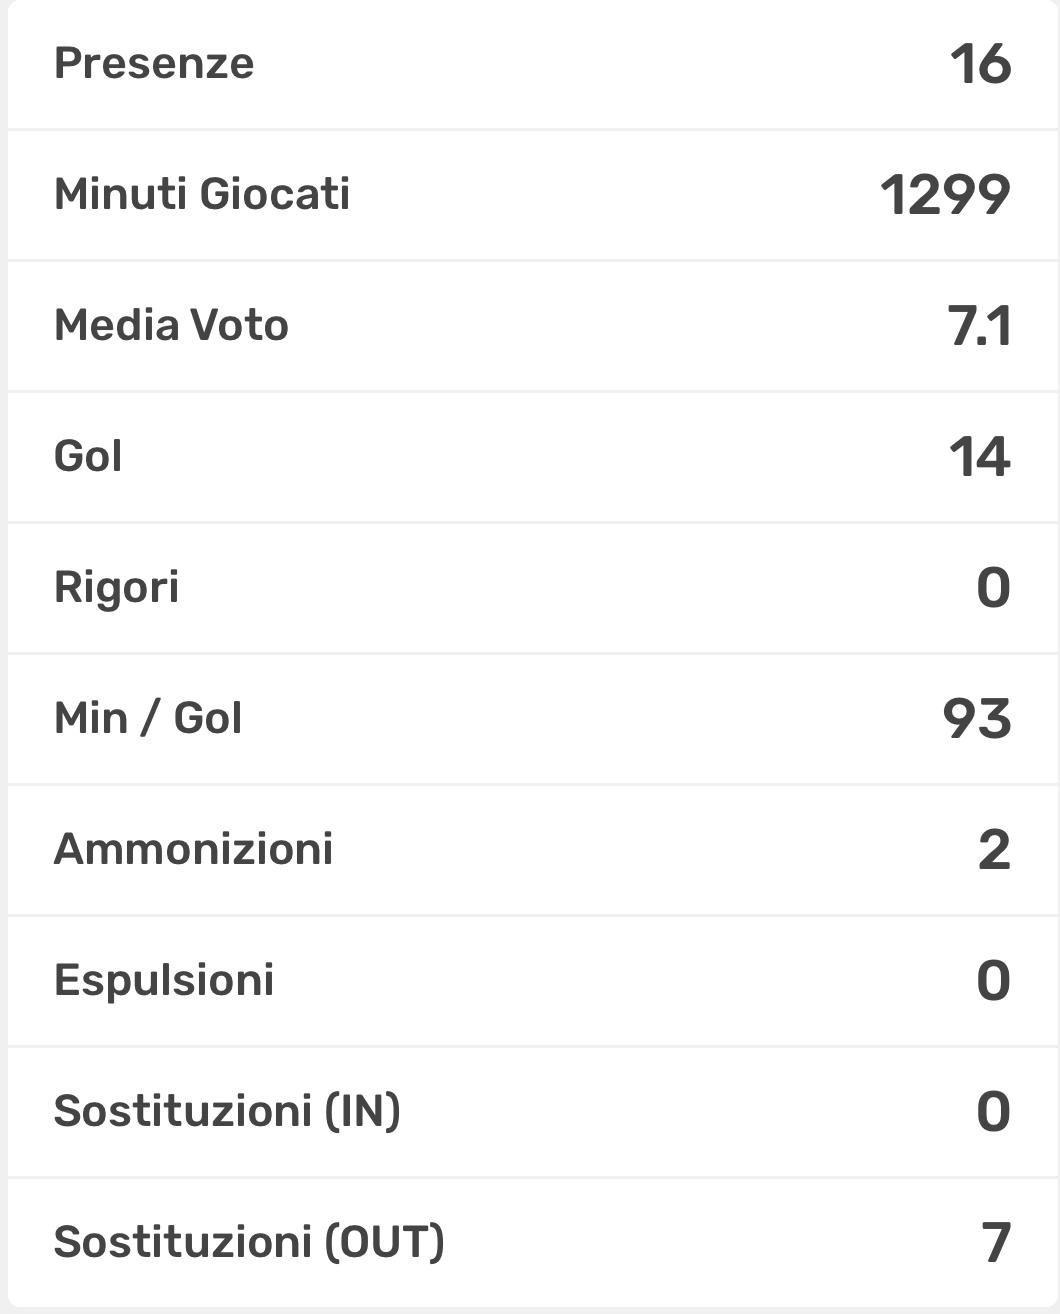This screenshot has width=1060, height=1314.
Task: Select the Espulsioni value 0
Action: point(993,981)
